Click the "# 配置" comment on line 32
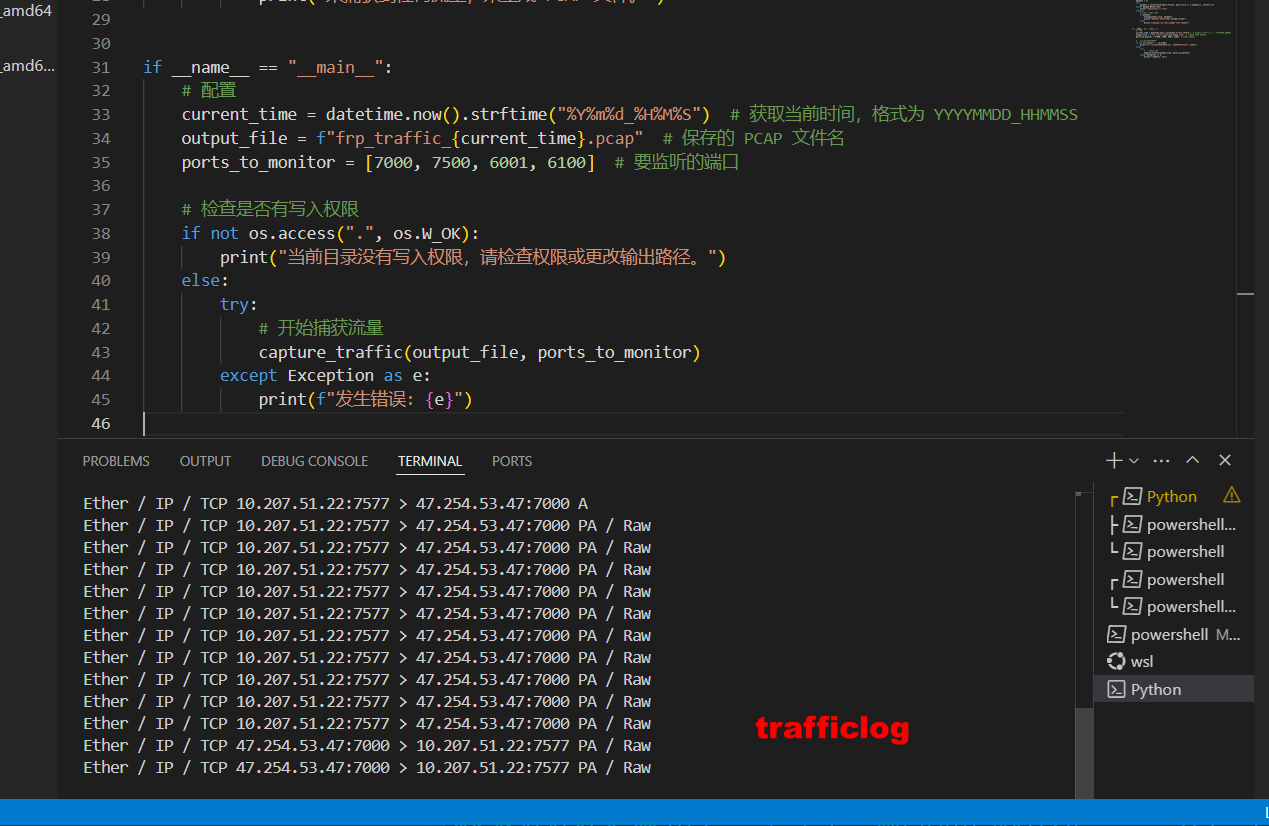 pos(210,90)
